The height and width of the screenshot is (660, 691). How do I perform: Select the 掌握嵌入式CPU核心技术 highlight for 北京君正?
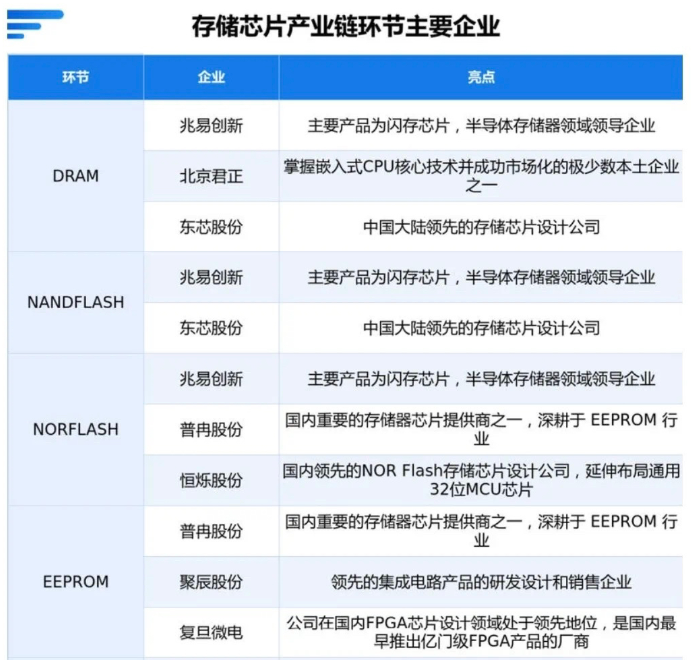[x=481, y=176]
